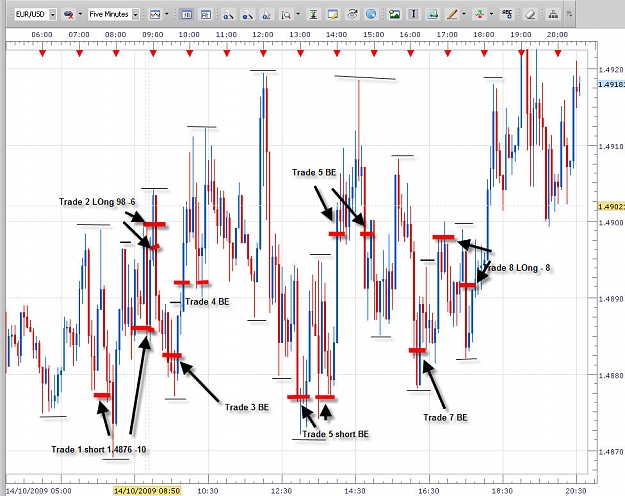Click the 13:00 time label on top axis
This screenshot has width=625, height=496.
click(x=300, y=35)
